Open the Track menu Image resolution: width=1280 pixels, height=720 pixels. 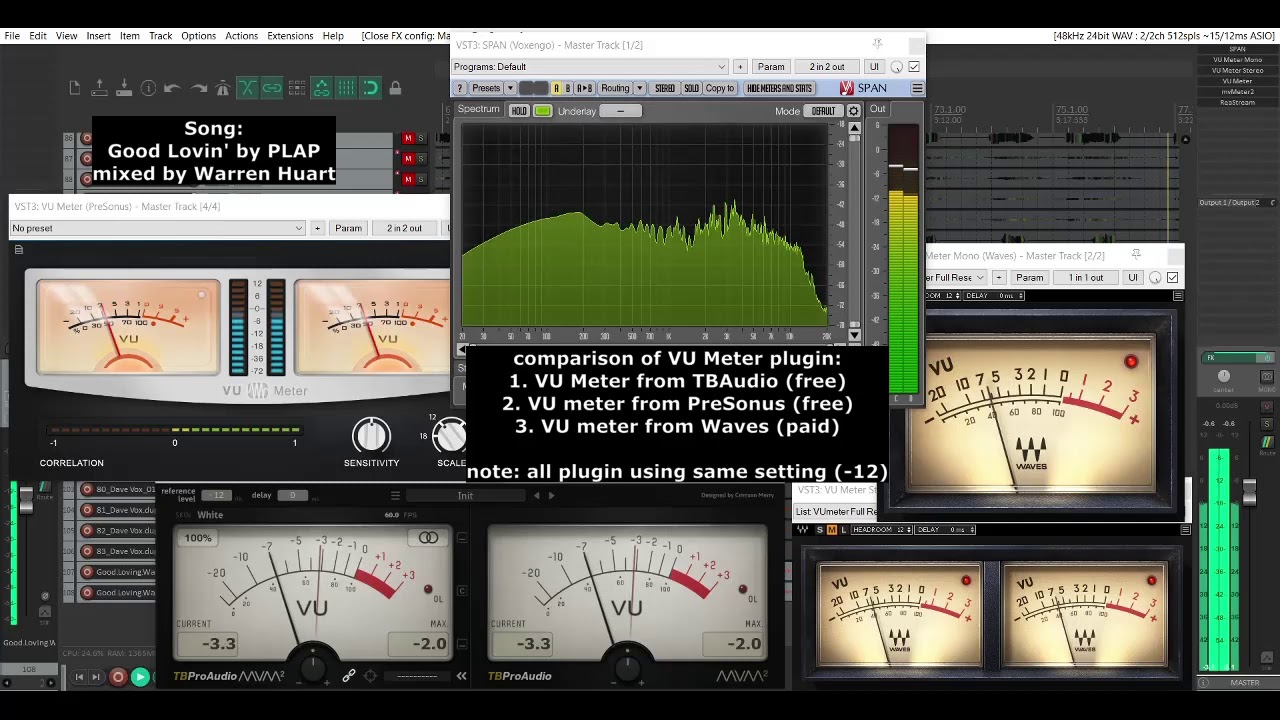click(x=160, y=36)
